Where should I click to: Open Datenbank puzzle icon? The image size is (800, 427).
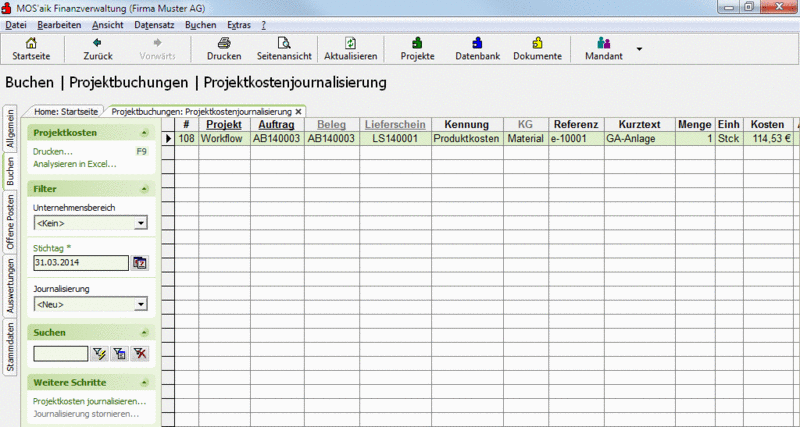pos(478,43)
